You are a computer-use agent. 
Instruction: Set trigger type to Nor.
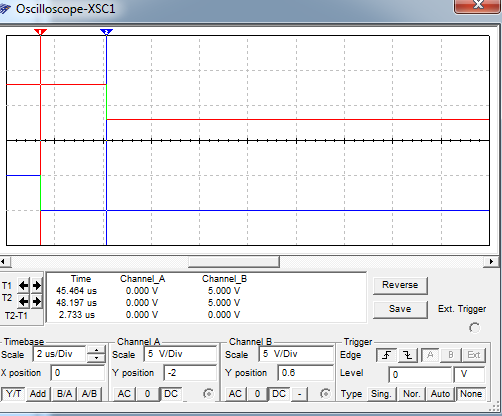pos(411,394)
